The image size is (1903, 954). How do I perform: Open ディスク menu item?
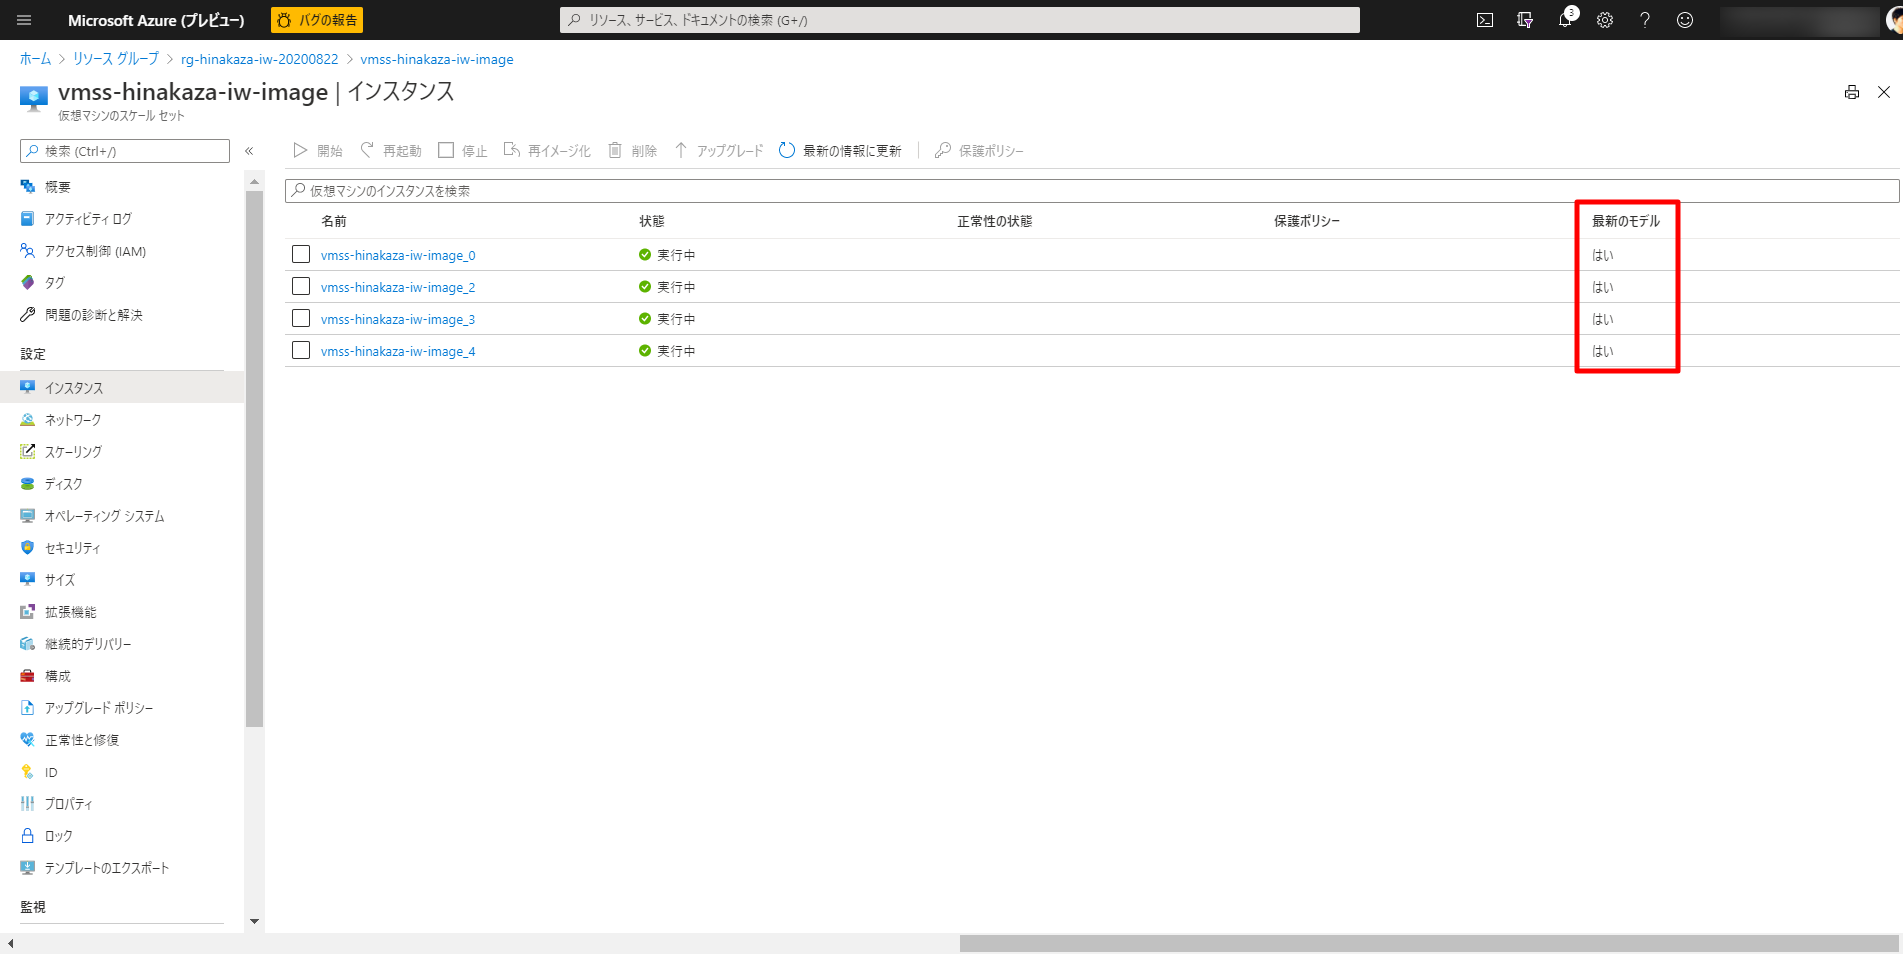(x=122, y=484)
